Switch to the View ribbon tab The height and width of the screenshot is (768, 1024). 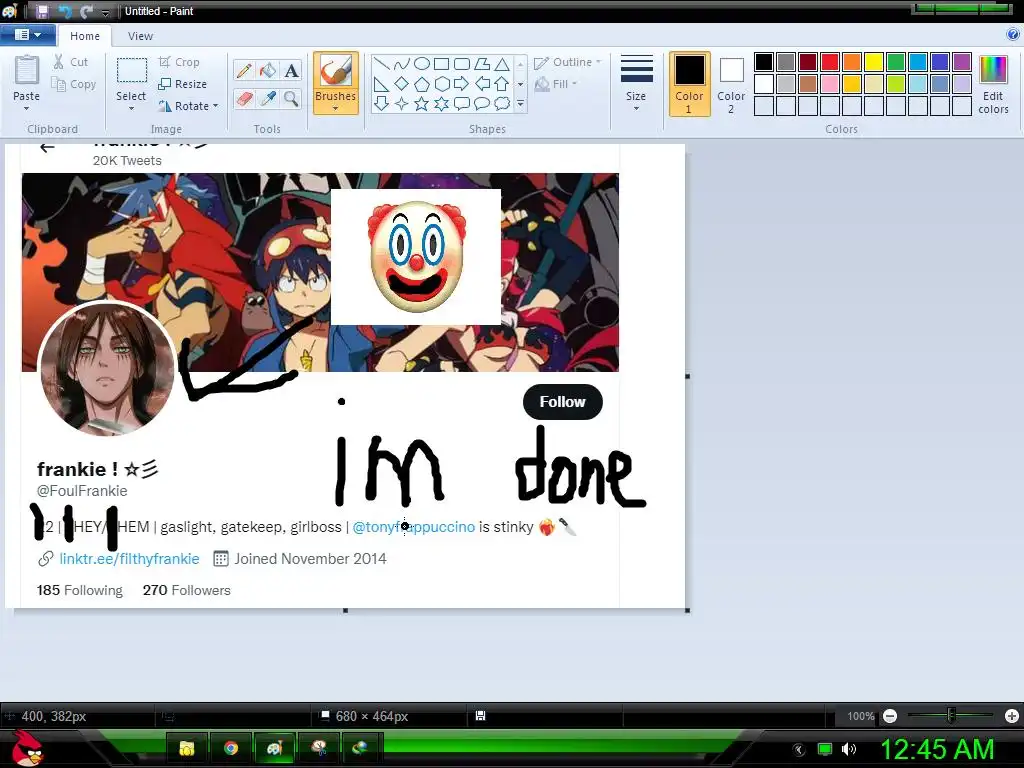coord(140,36)
